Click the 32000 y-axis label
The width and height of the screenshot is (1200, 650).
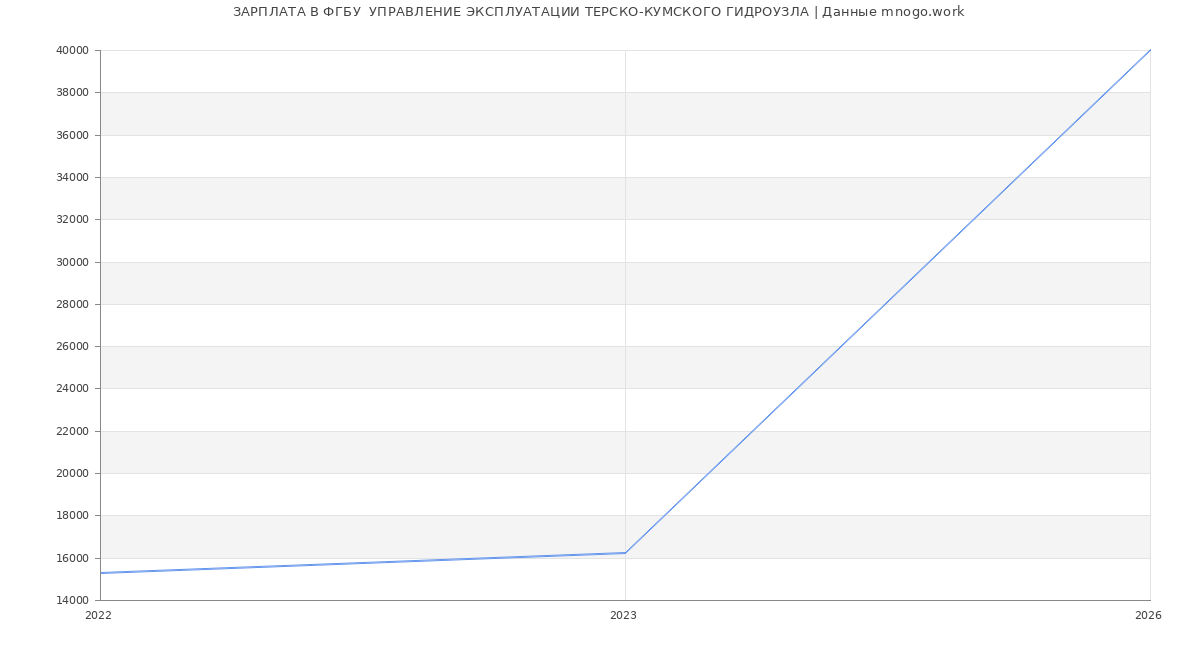pyautogui.click(x=73, y=219)
